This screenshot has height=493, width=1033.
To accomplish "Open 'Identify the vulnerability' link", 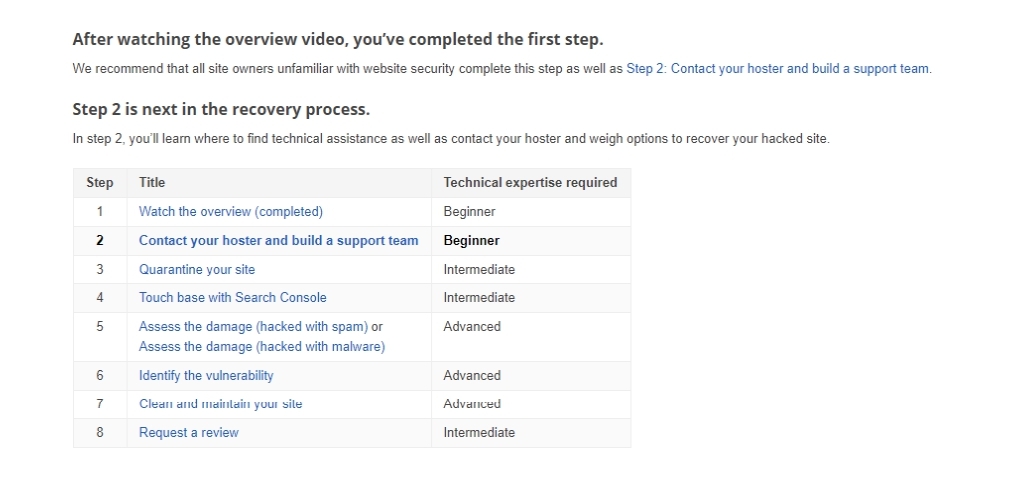I will [x=206, y=376].
